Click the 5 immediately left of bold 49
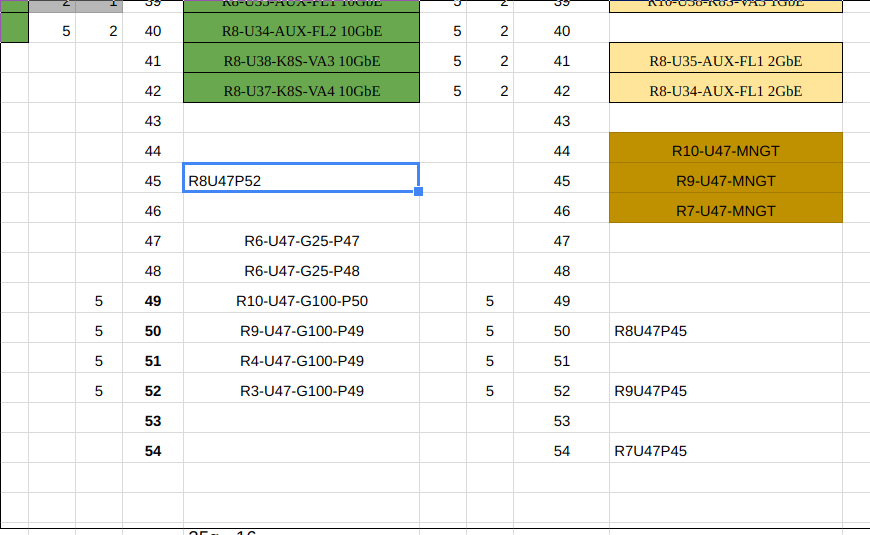The width and height of the screenshot is (870, 535). [x=99, y=301]
